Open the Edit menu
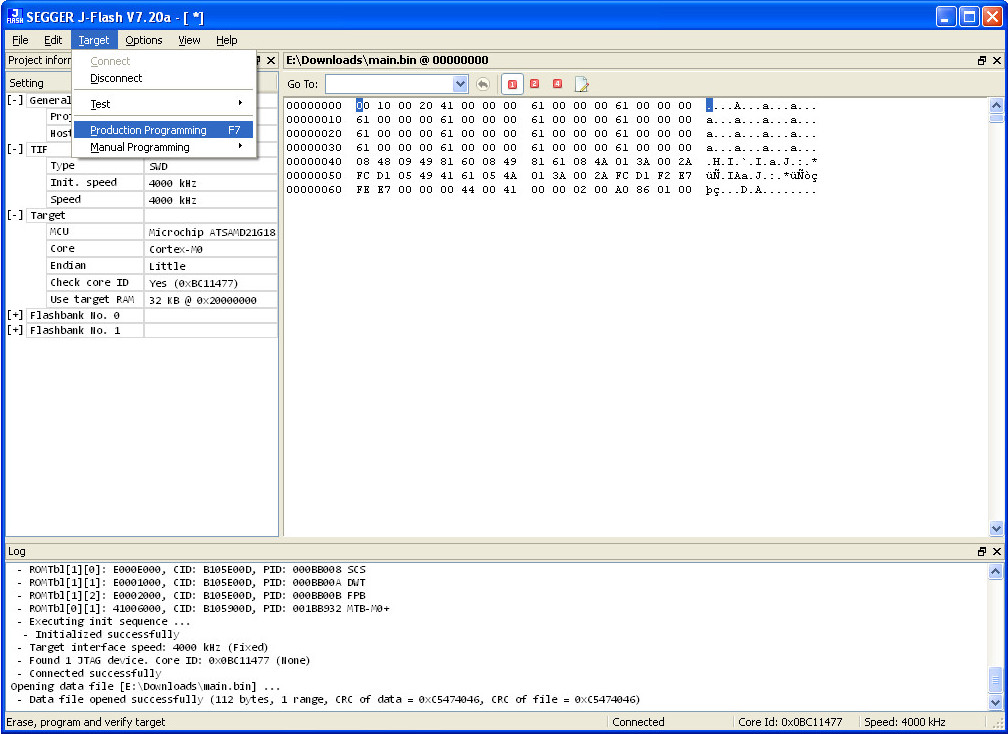Viewport: 1008px width, 734px height. click(53, 40)
